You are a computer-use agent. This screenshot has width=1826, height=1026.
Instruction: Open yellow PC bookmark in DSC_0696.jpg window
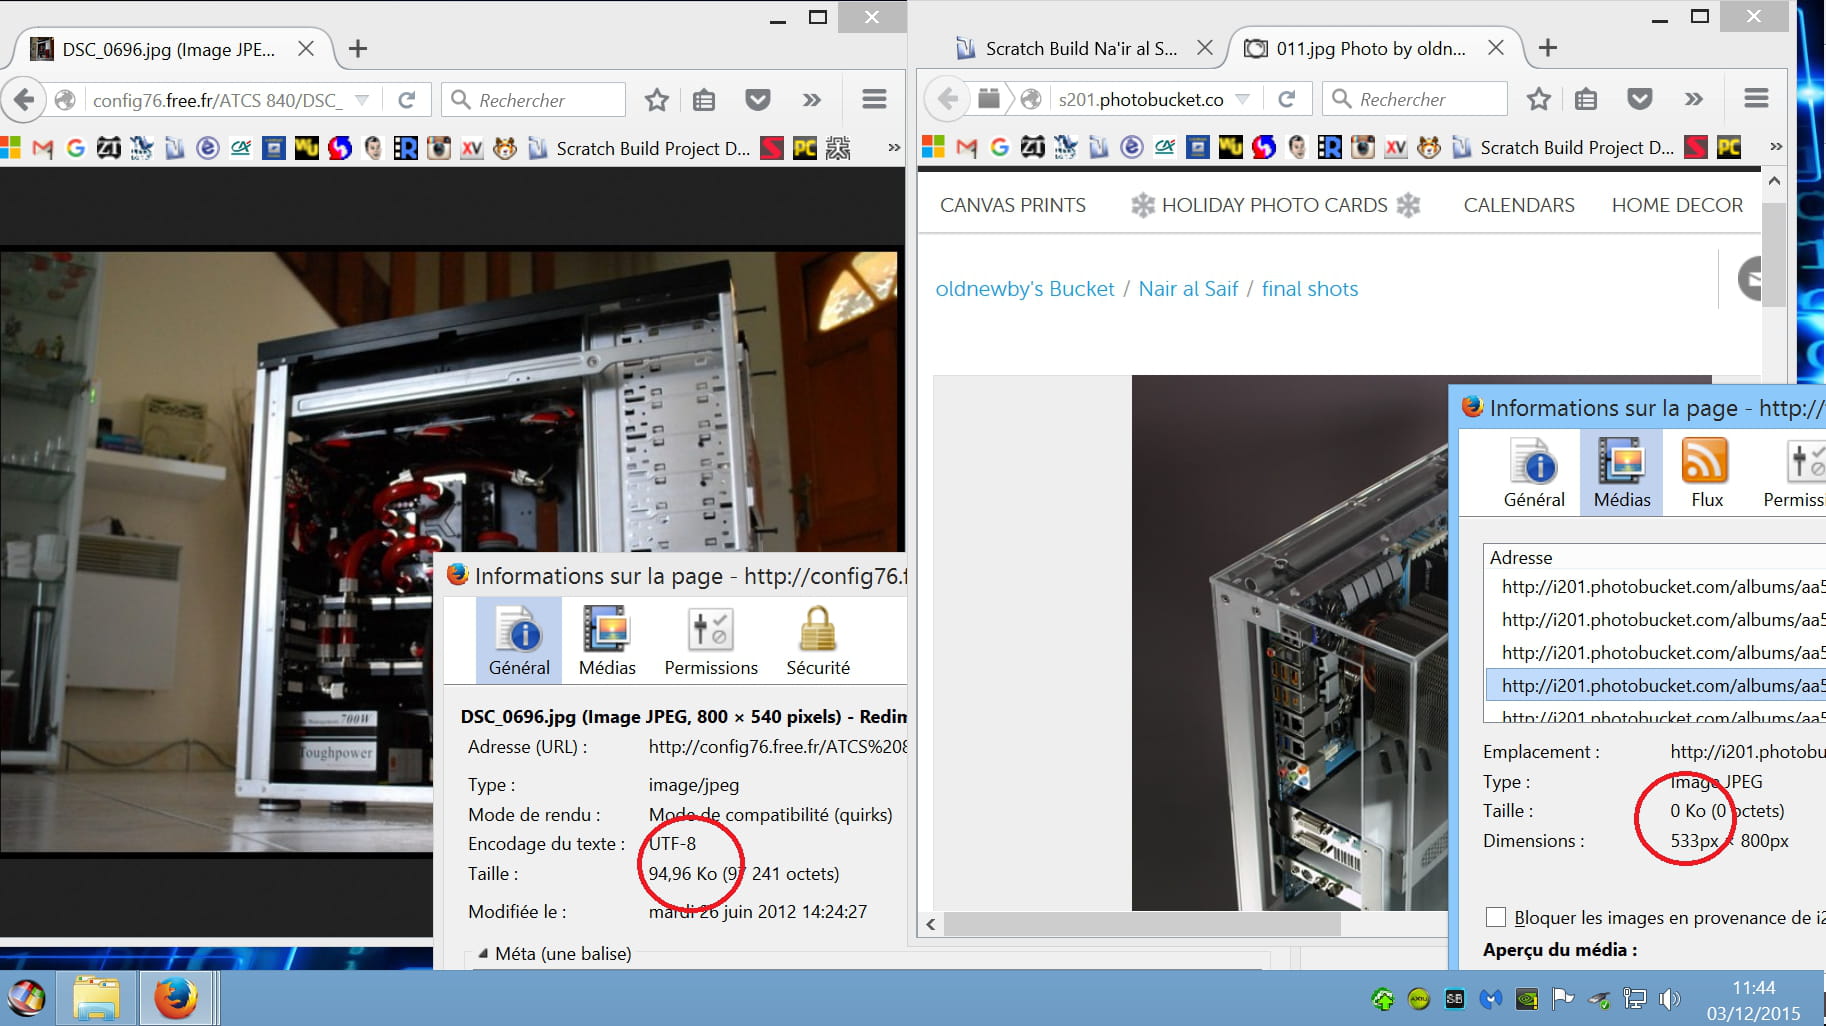click(x=804, y=149)
